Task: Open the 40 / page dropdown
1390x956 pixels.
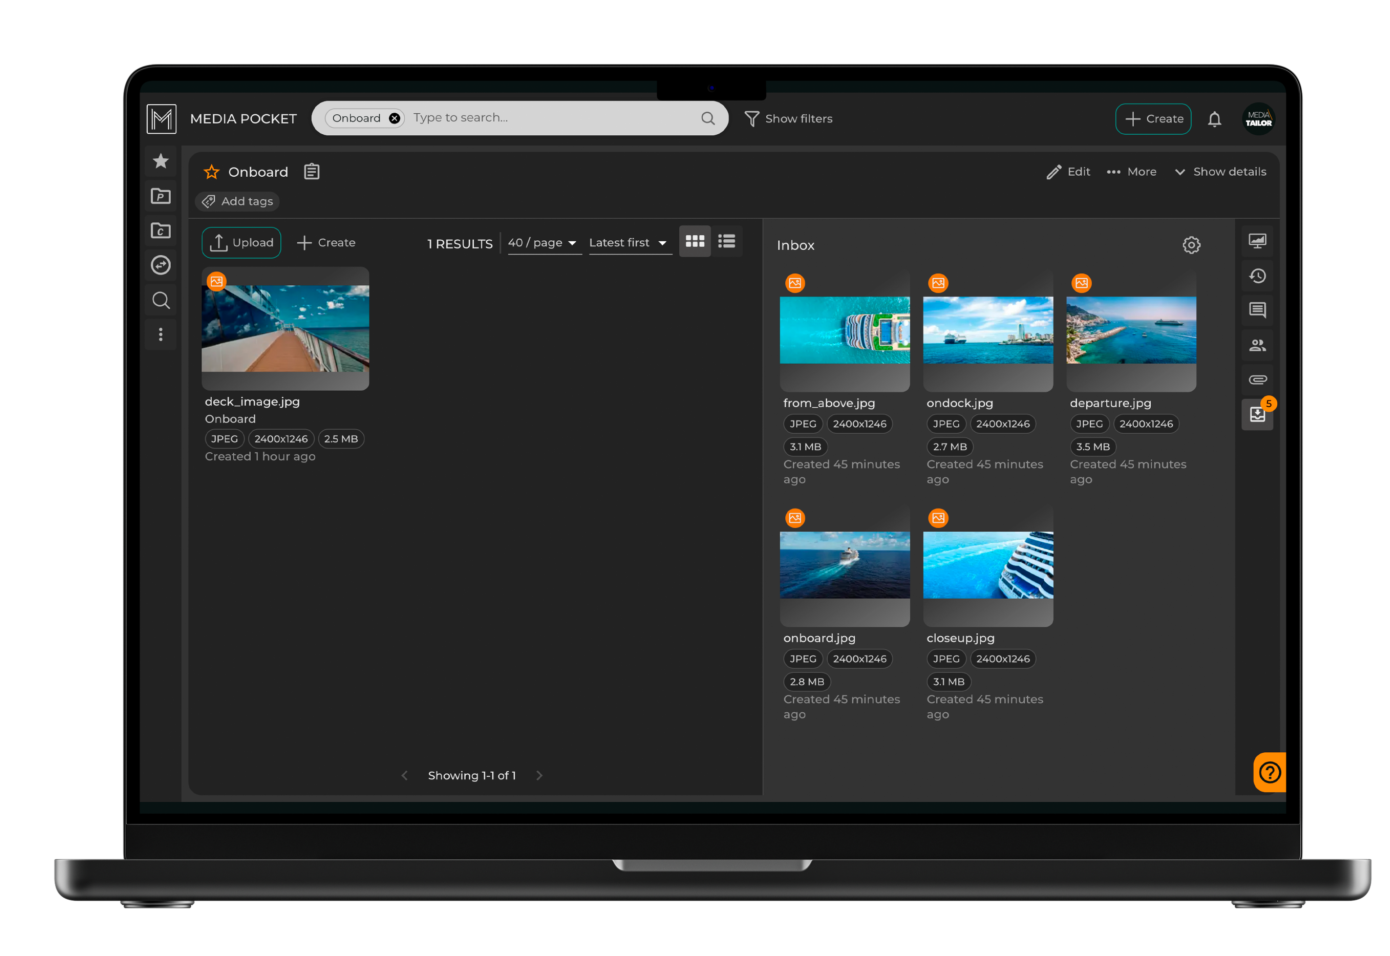Action: coord(543,242)
